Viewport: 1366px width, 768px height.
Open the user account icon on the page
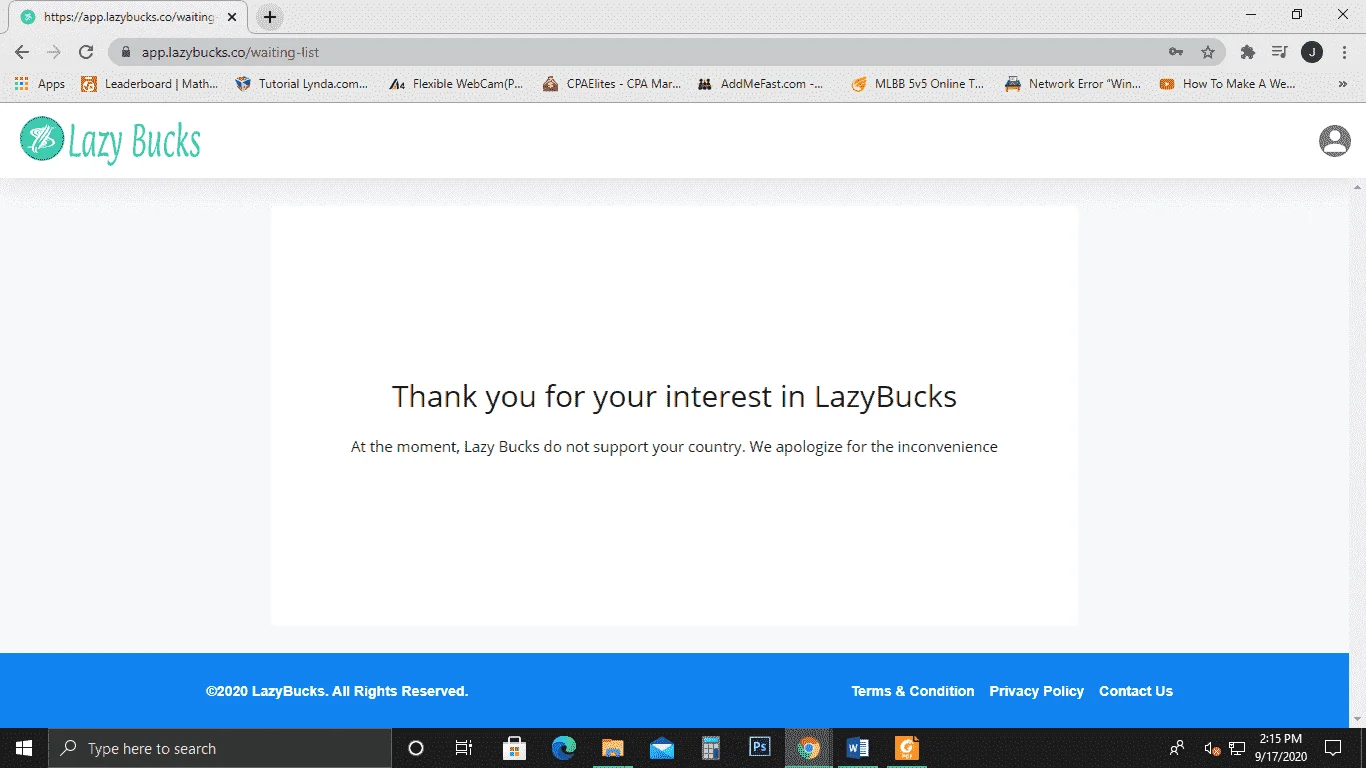pos(1335,141)
